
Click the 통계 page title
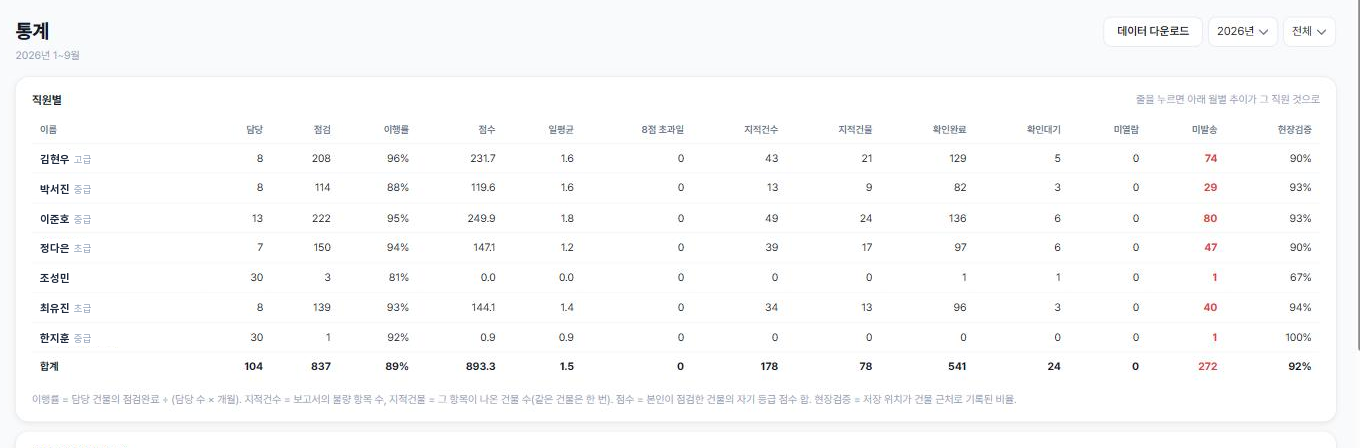[33, 30]
